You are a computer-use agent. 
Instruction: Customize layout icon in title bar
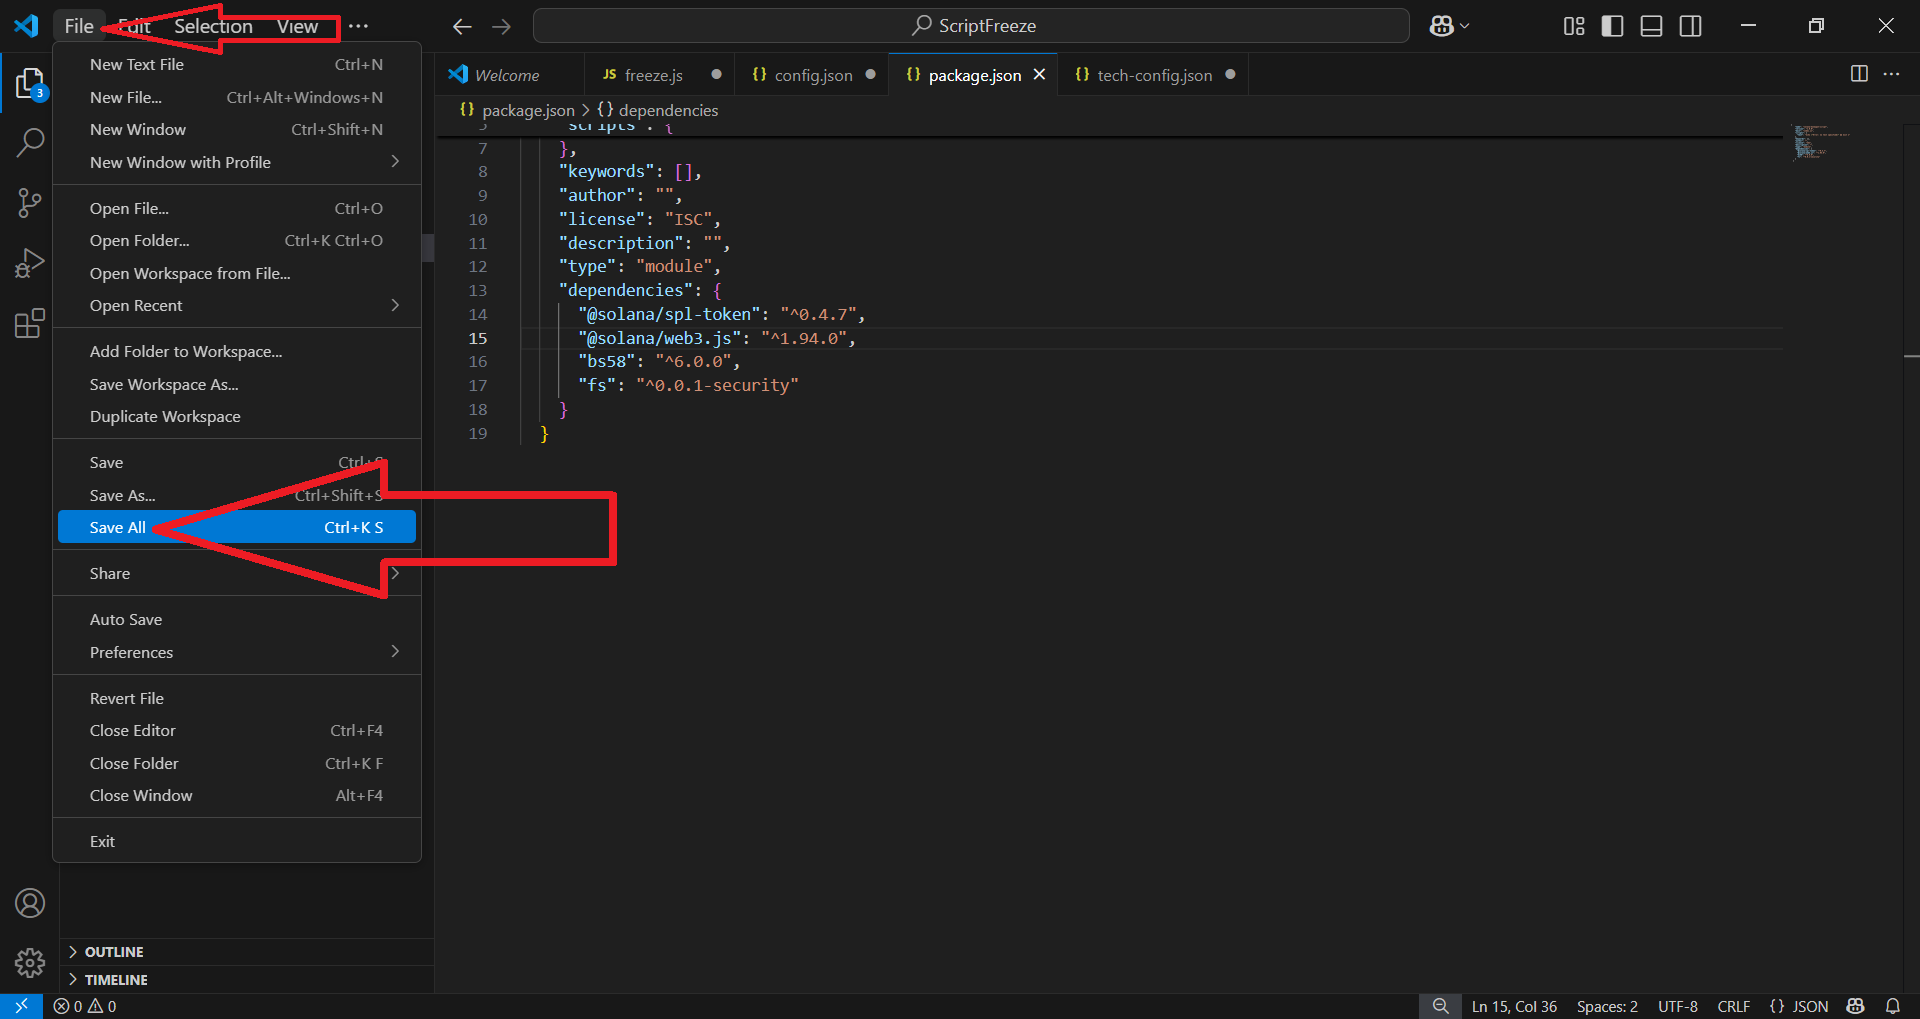1574,26
